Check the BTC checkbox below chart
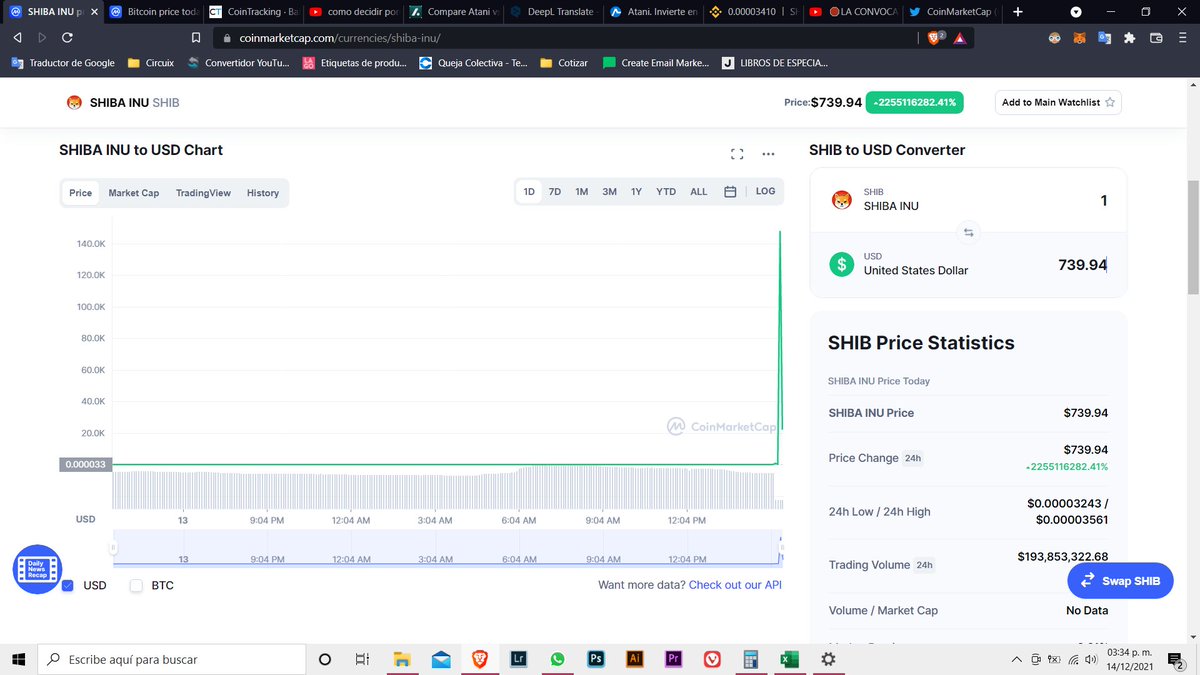The image size is (1200, 675). pos(136,585)
